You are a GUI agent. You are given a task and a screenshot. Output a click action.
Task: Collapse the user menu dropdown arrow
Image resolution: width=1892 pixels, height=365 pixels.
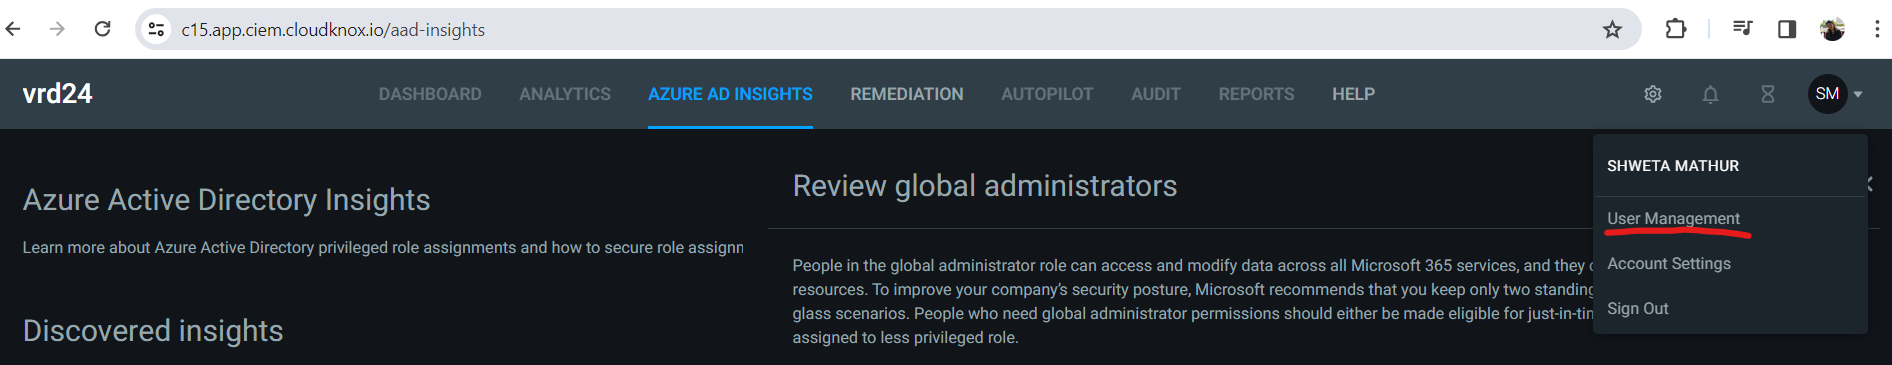point(1858,94)
